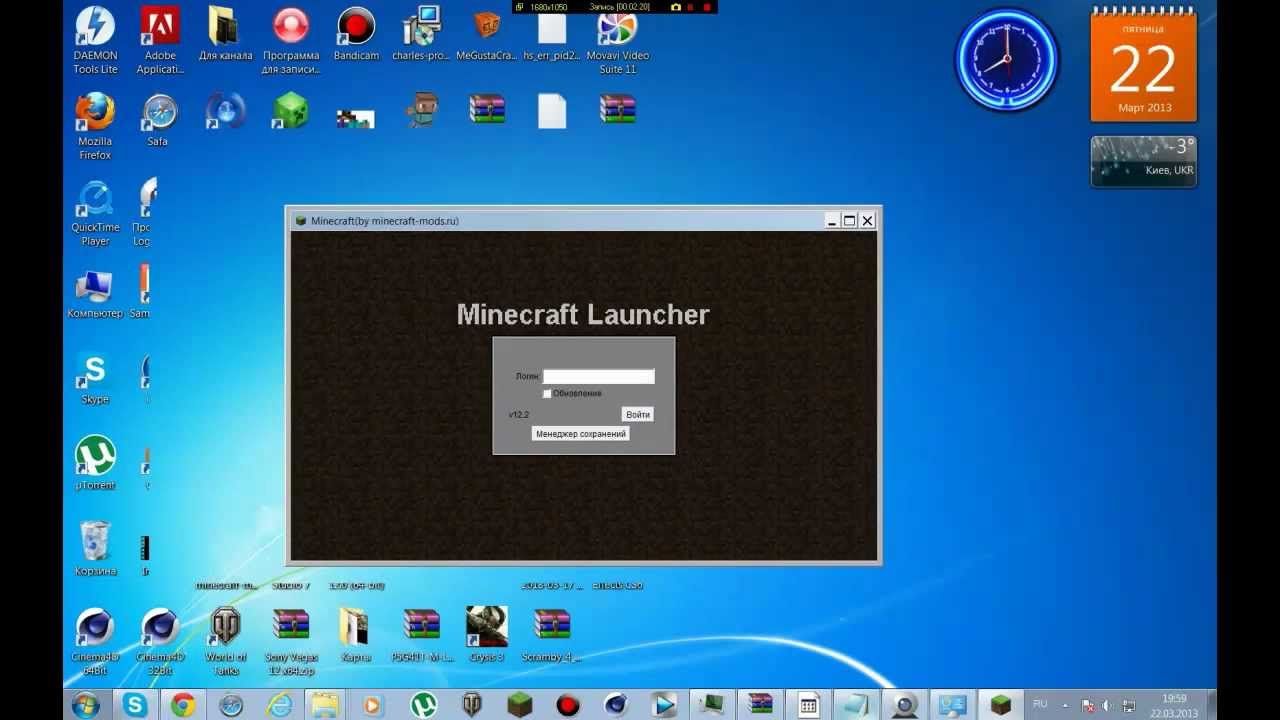This screenshot has width=1280, height=720.
Task: Open the Scramby archive on desktop
Action: coord(551,635)
